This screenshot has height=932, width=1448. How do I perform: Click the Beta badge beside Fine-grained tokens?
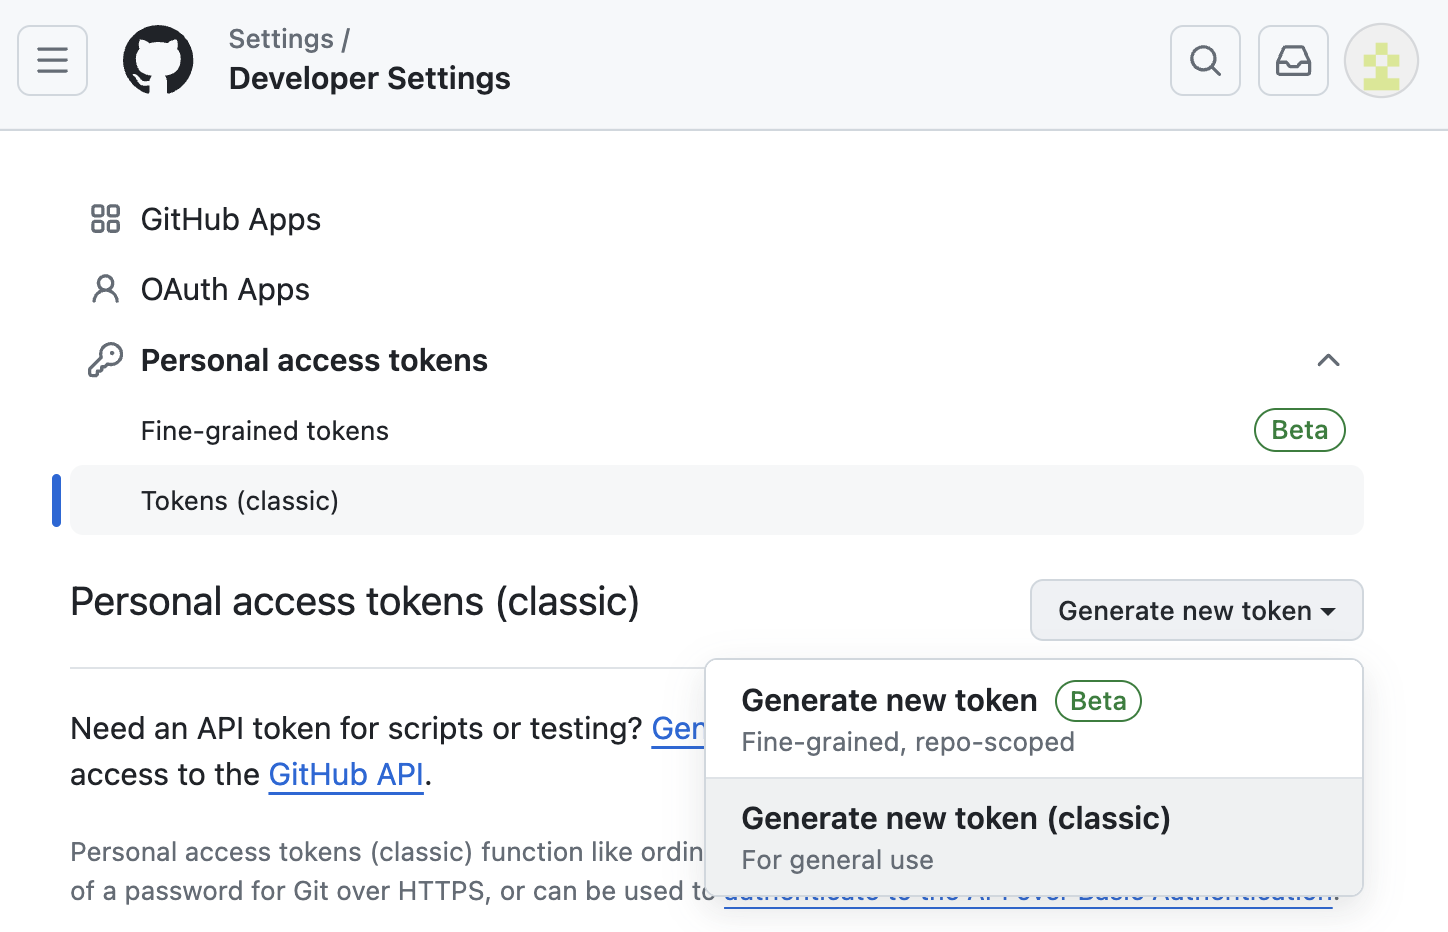click(1299, 430)
